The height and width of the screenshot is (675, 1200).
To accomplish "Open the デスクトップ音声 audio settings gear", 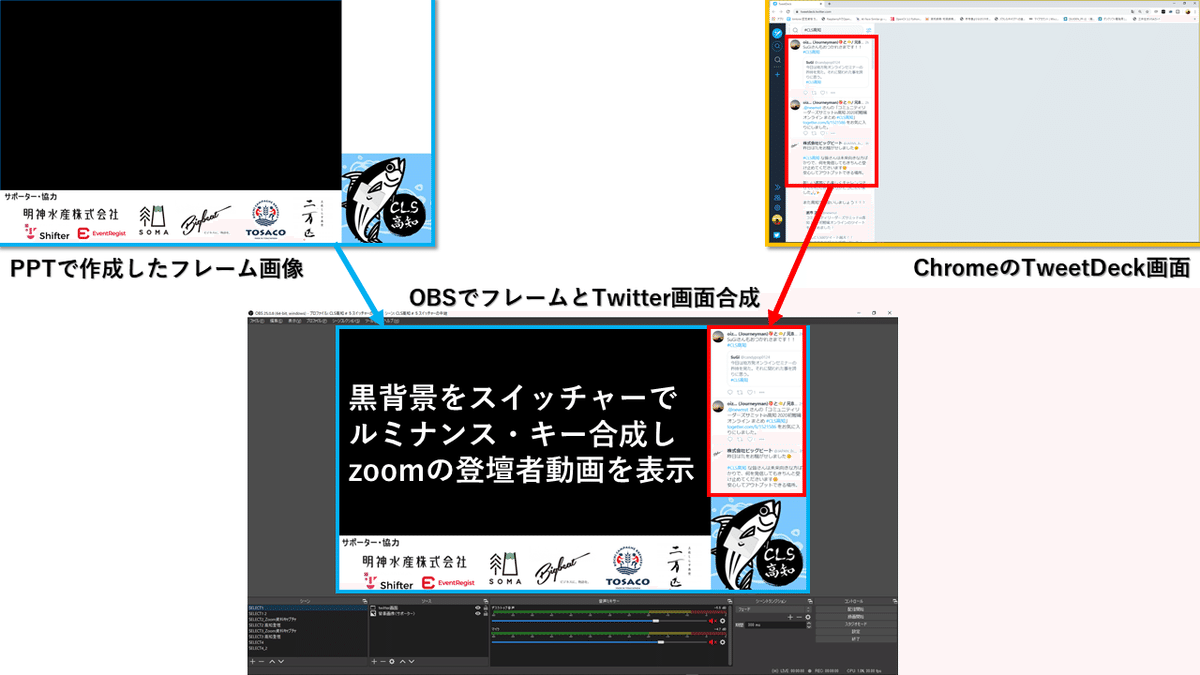I will 722,621.
